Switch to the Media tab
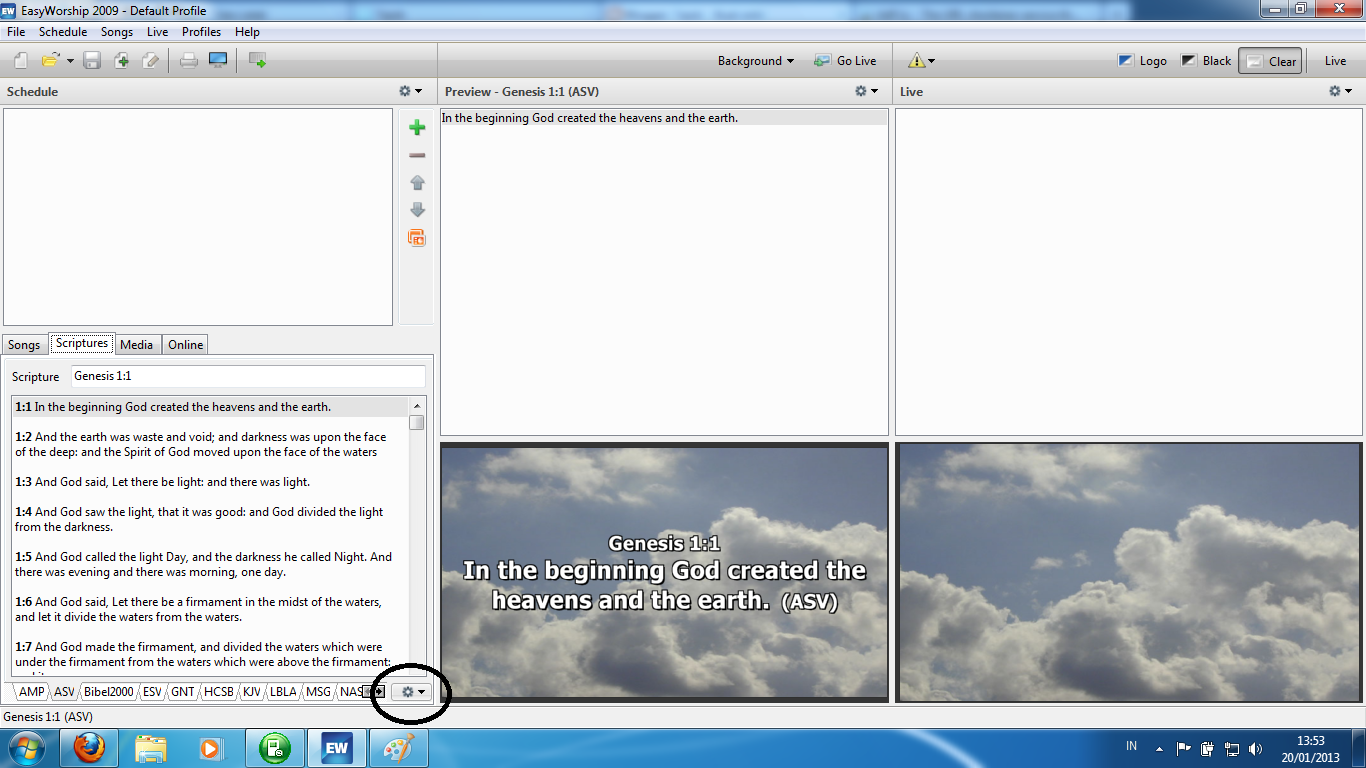 coord(136,345)
